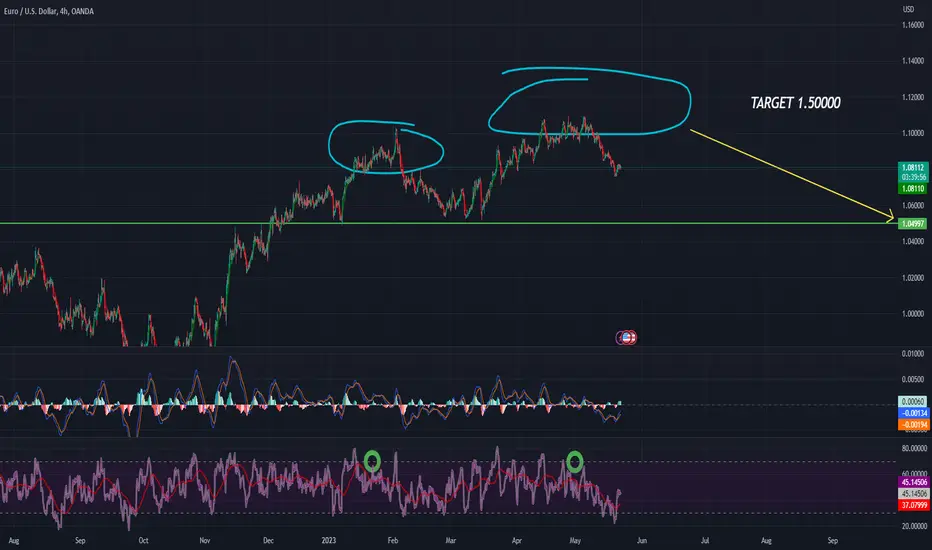The image size is (932, 550).
Task: Click the 1.14000 price axis label
Action: click(x=913, y=61)
